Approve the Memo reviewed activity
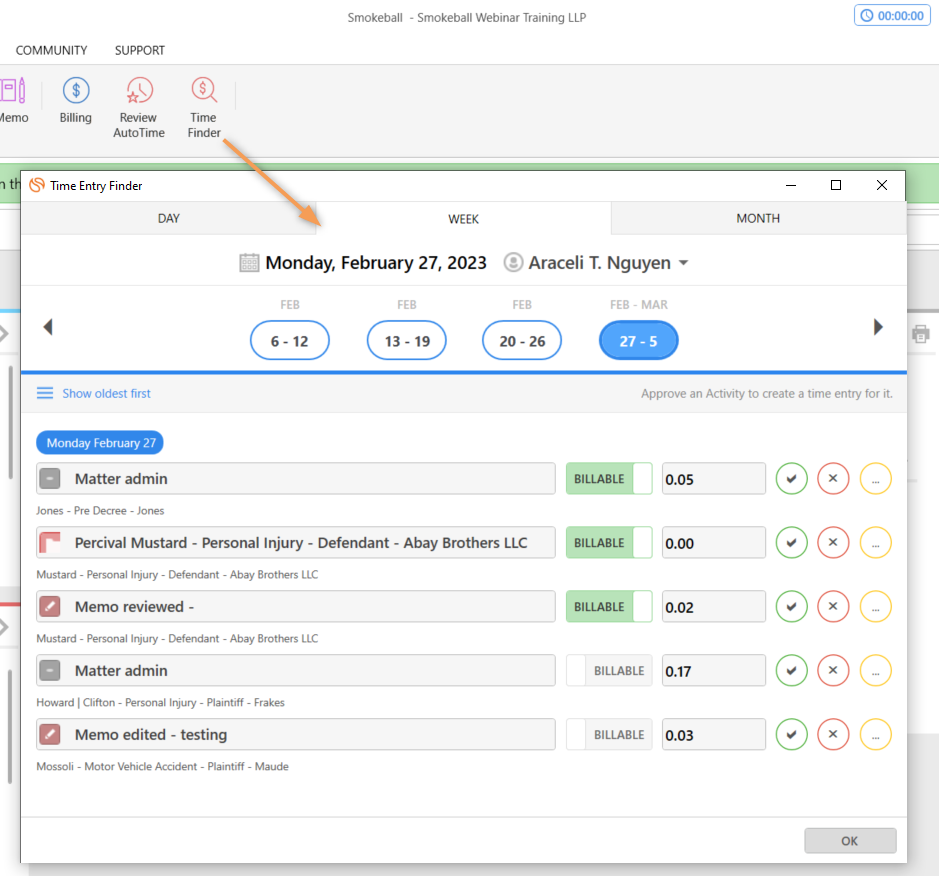The image size is (939, 876). point(792,607)
